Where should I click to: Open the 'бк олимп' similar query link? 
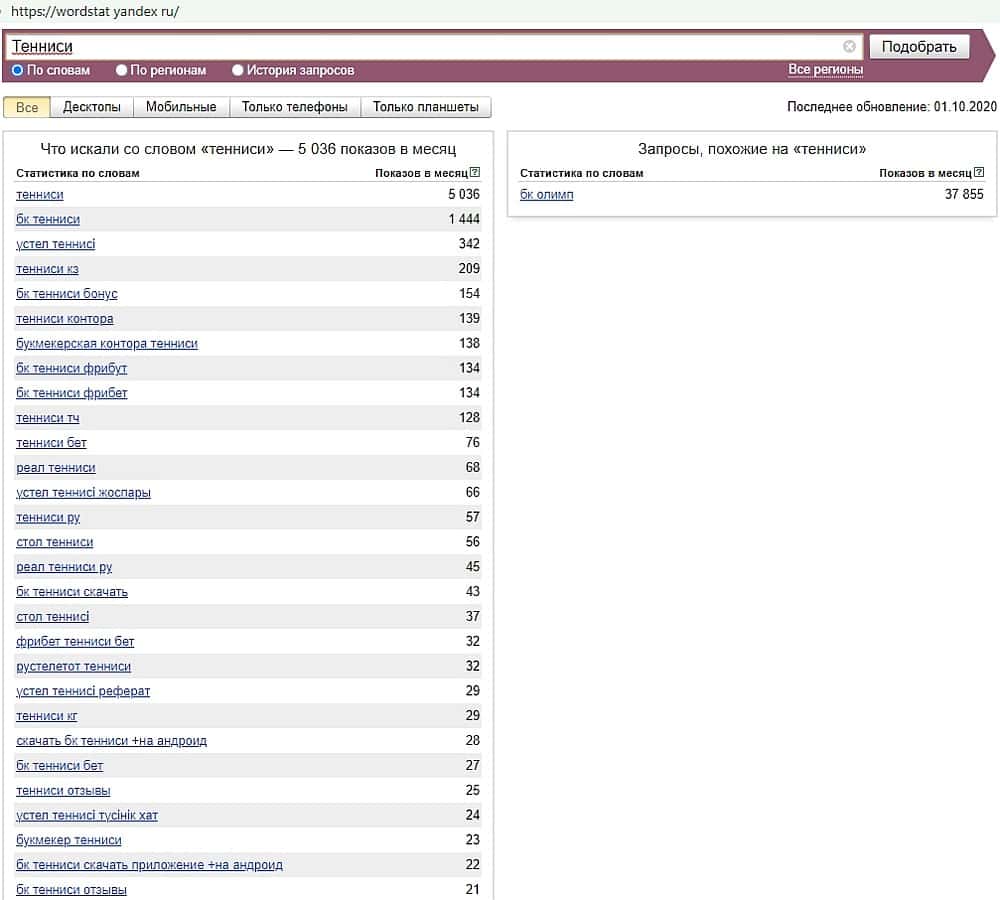tap(547, 195)
